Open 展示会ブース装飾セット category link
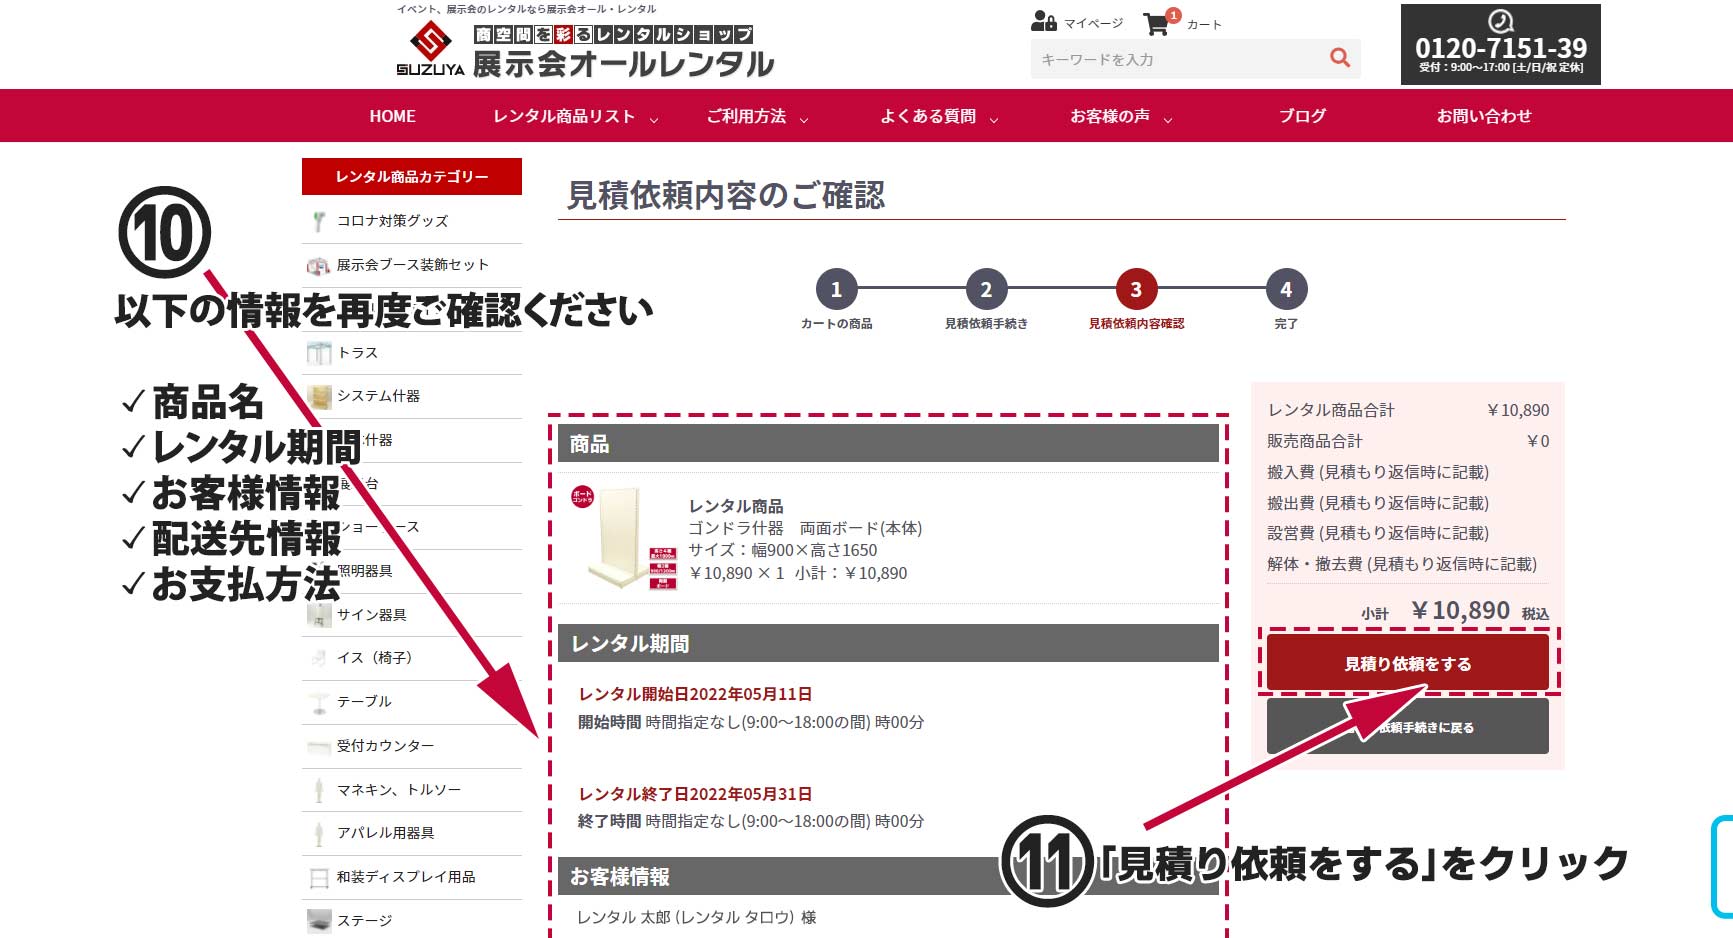Viewport: 1733px width, 938px height. (413, 265)
